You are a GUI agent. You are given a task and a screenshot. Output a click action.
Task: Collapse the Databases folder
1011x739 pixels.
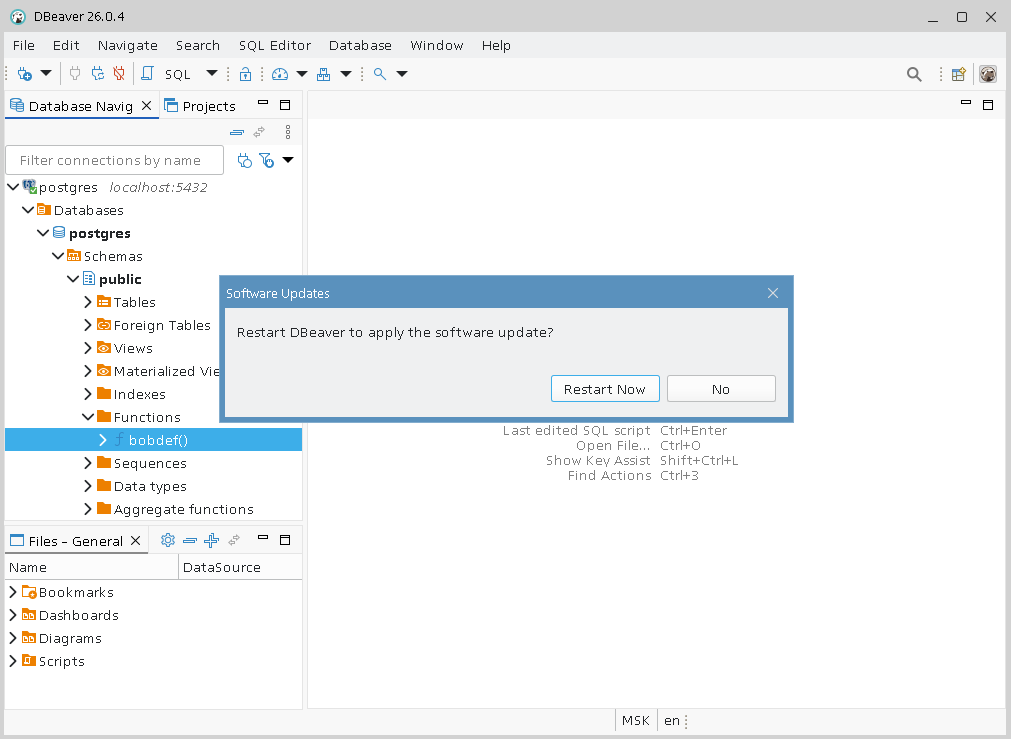28,210
